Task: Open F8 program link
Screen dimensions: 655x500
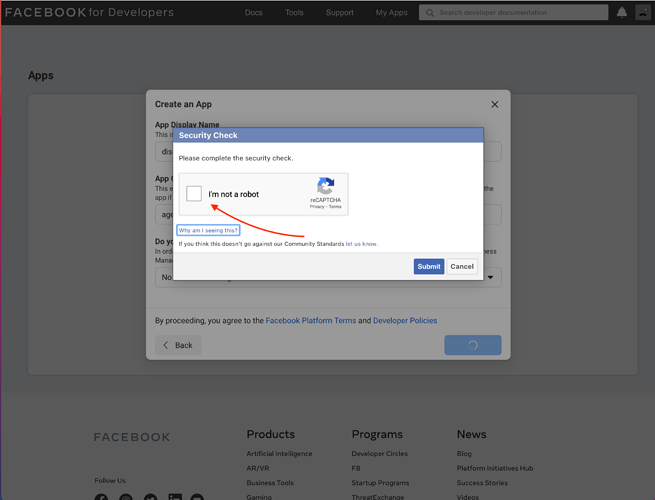Action: [356, 468]
